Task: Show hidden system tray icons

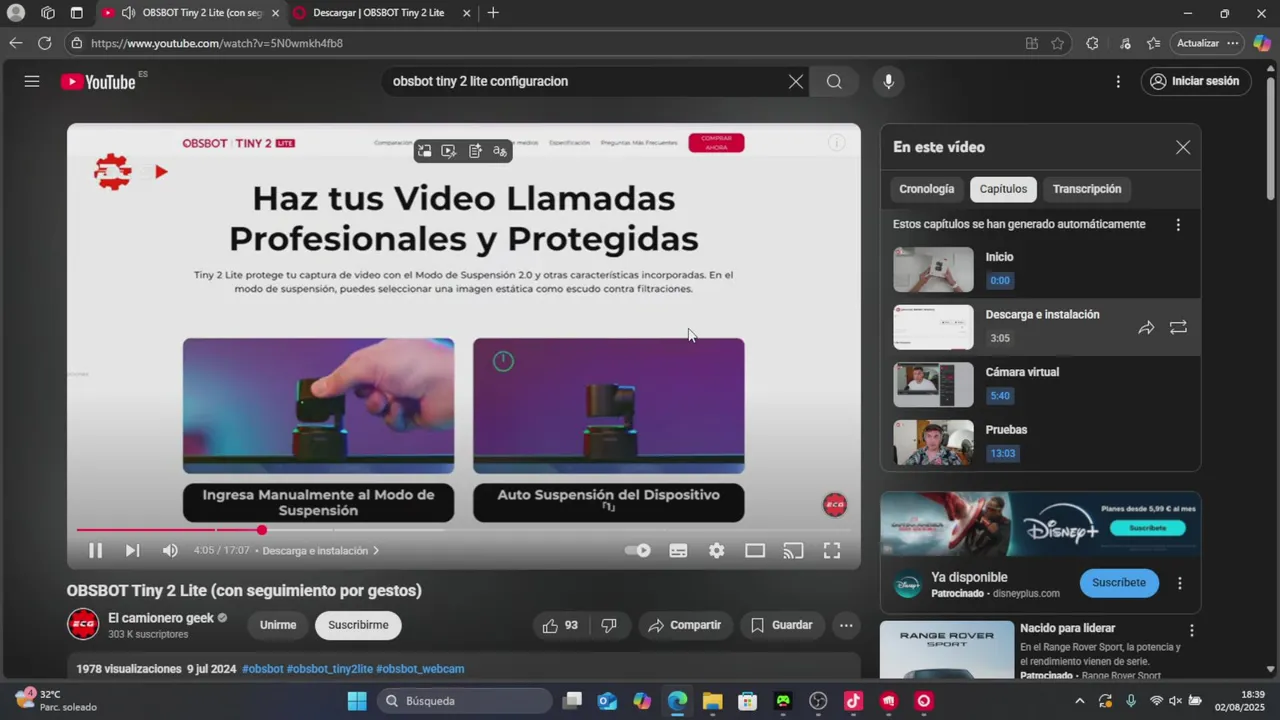Action: tap(1079, 701)
